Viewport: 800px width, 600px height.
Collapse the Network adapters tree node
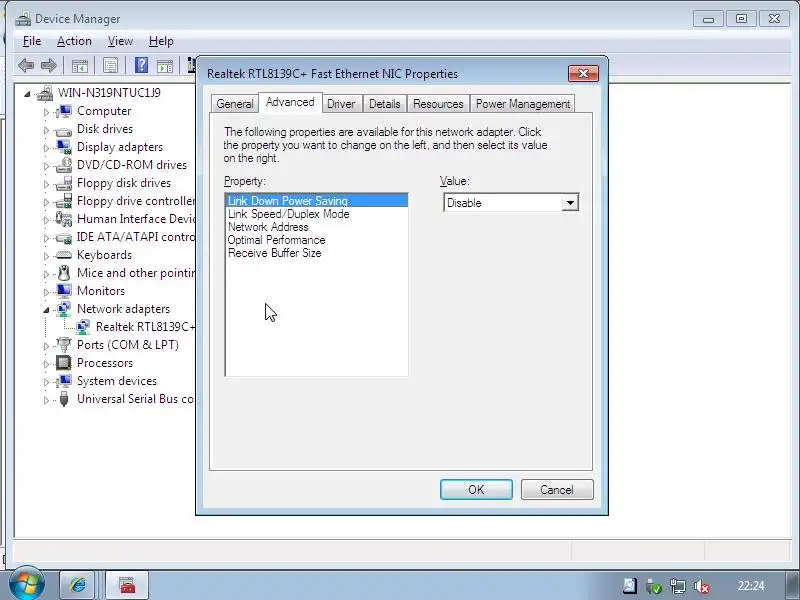pos(46,310)
